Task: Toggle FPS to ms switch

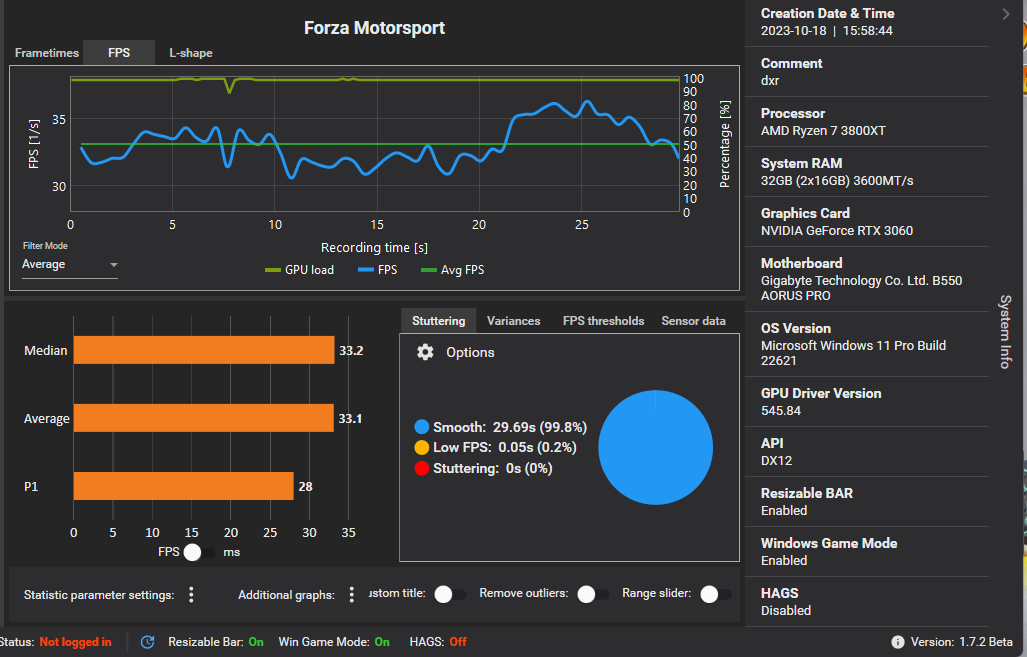Action: [199, 552]
